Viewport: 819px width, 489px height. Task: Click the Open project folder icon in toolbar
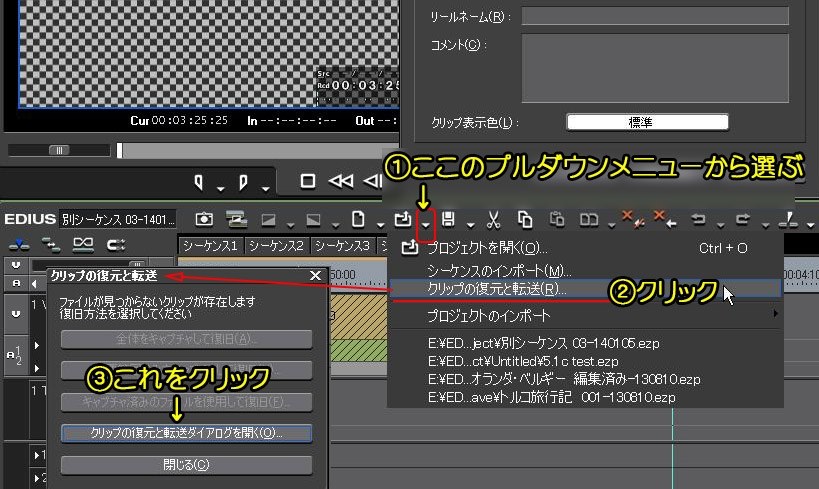click(x=402, y=219)
